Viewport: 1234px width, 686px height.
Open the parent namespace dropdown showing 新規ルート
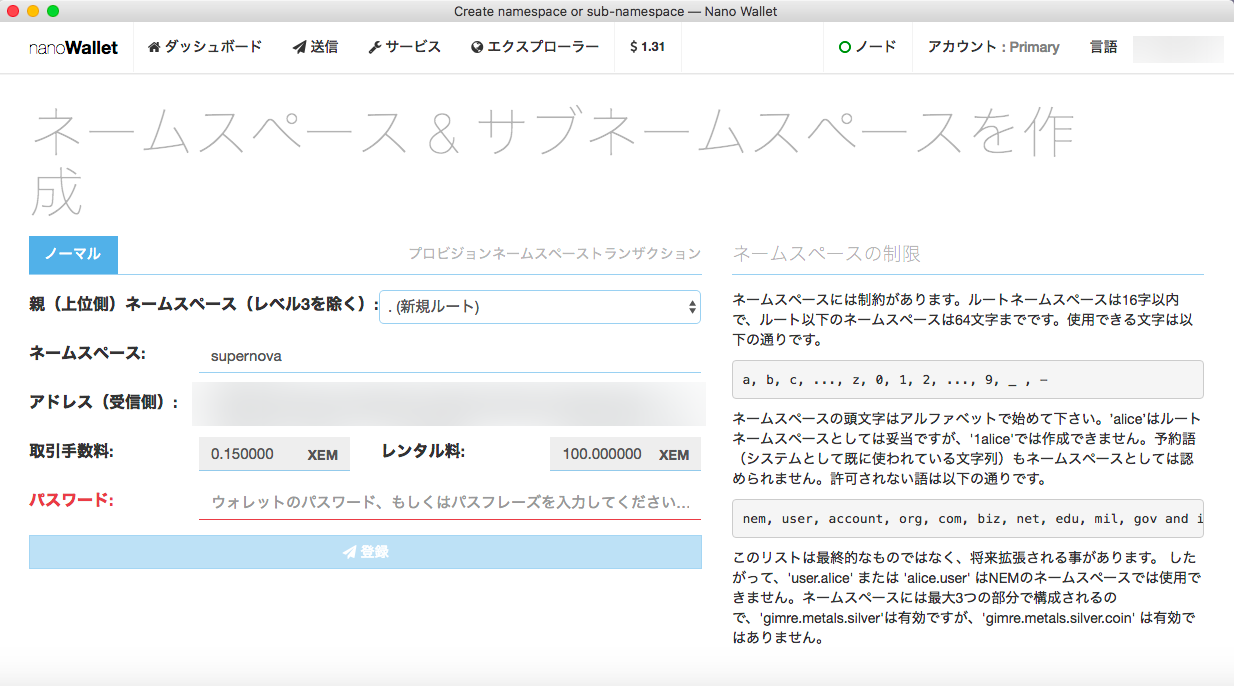click(540, 307)
